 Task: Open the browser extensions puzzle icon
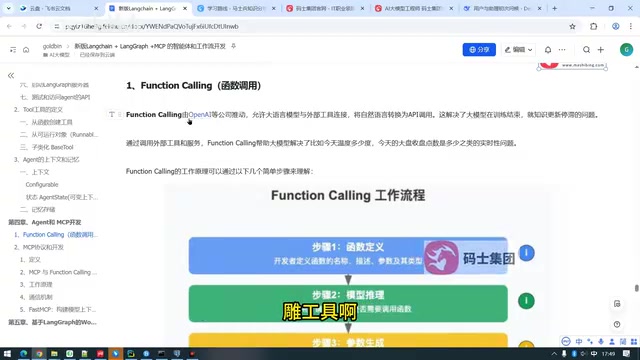tap(593, 26)
